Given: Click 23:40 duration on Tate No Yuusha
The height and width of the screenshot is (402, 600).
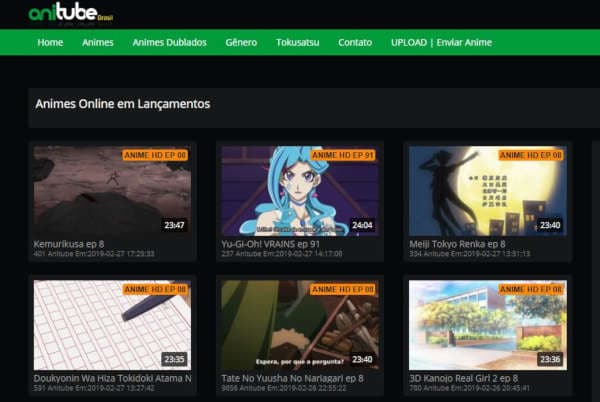Looking at the screenshot, I should [x=362, y=360].
